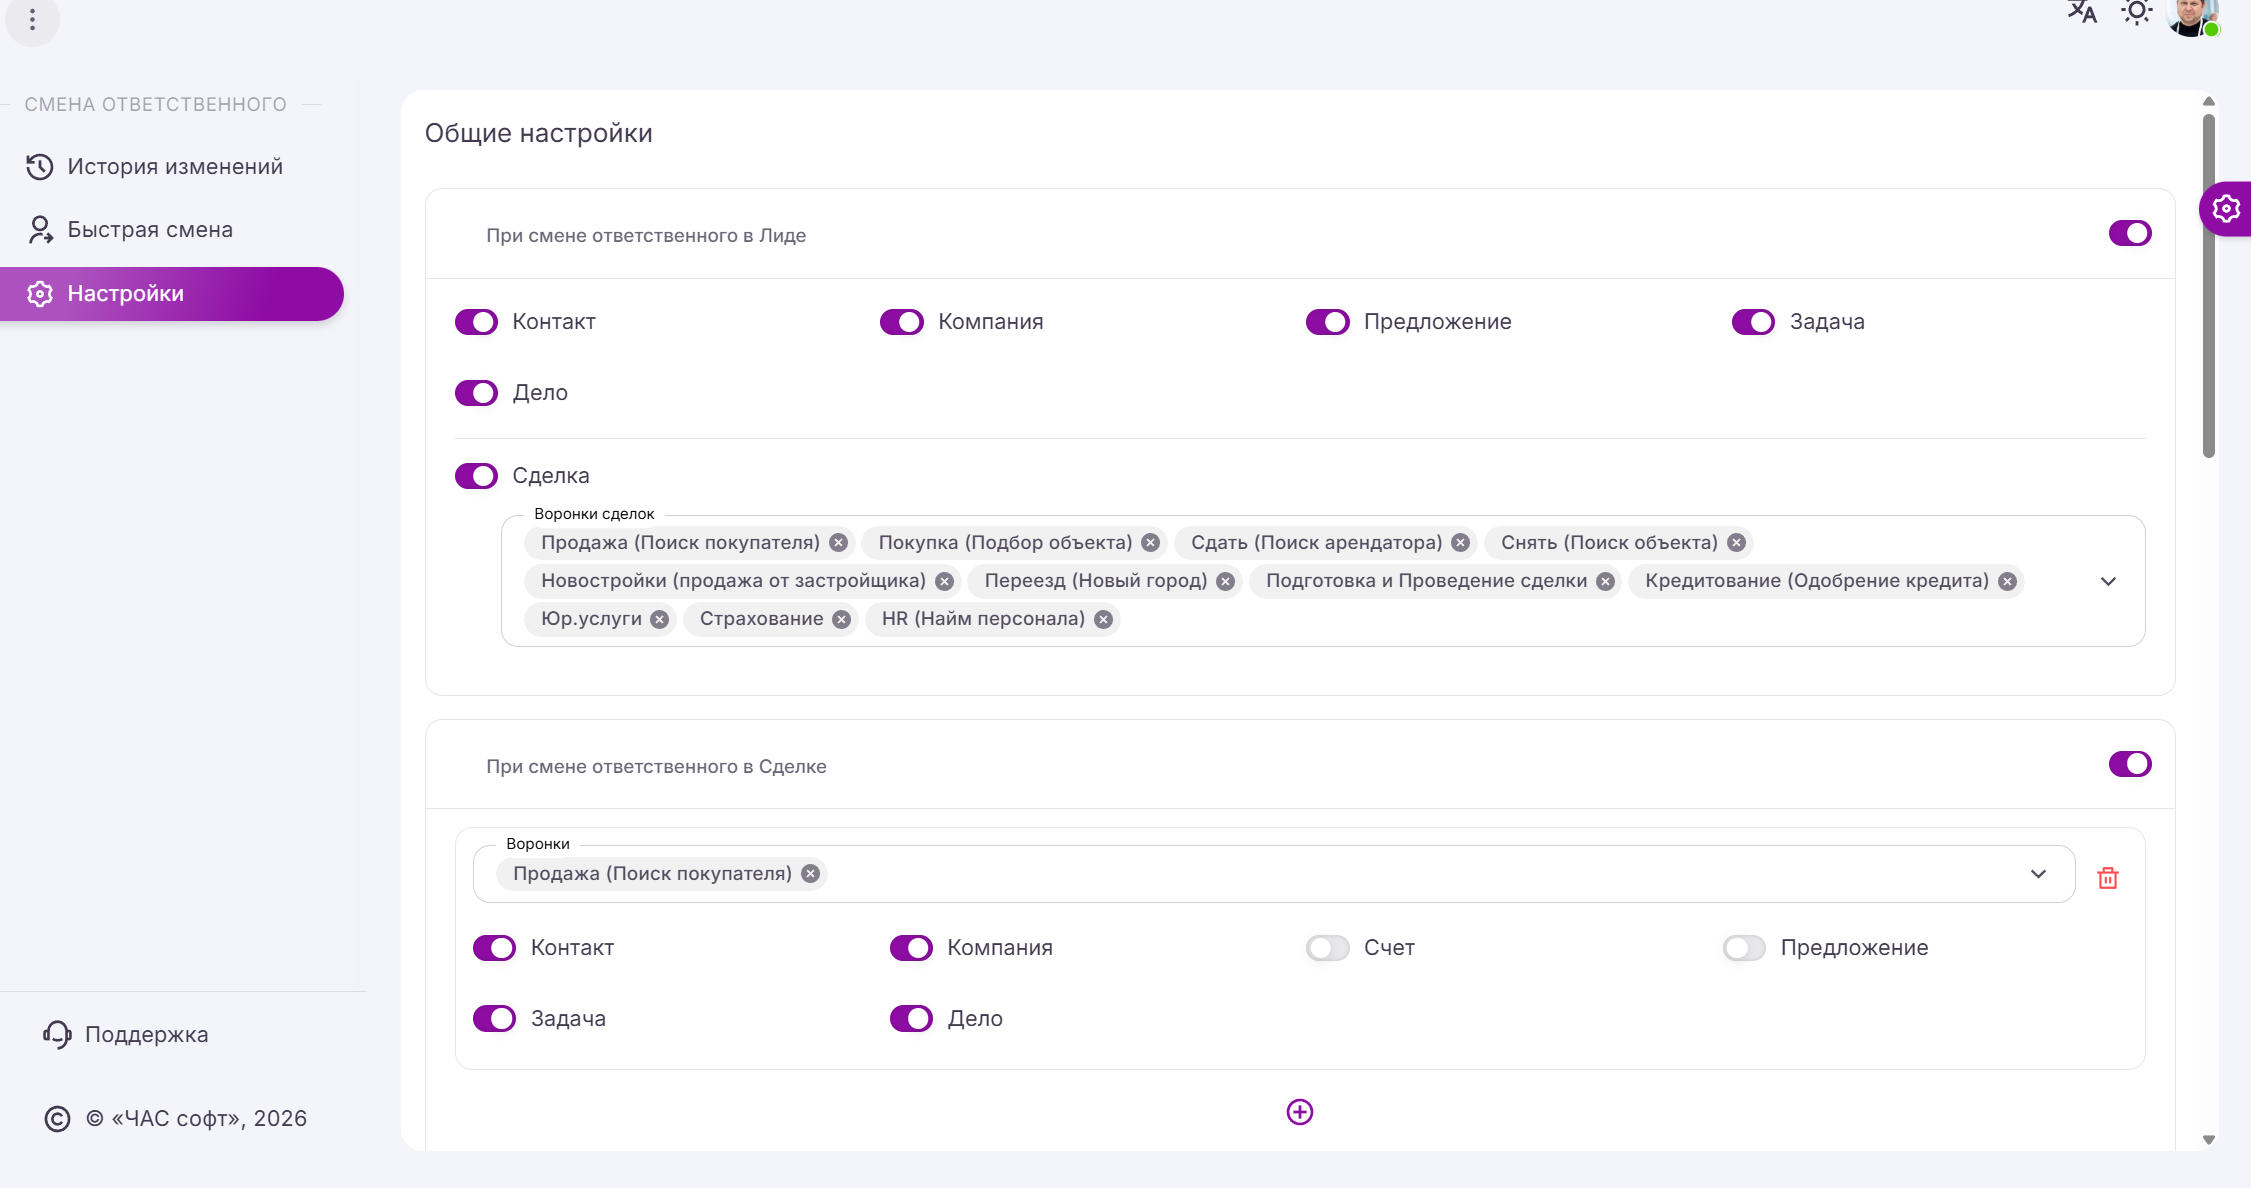
Task: Expand the Воронки сделок dropdown chevron
Action: click(2108, 581)
